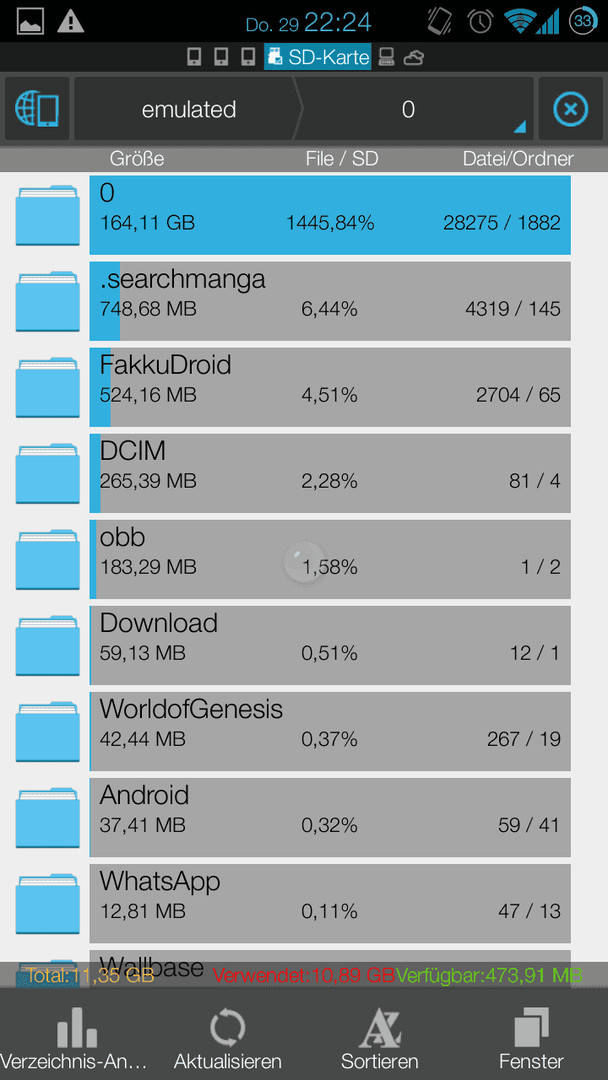This screenshot has height=1080, width=608.
Task: Select the cloud storage icon
Action: 414,58
